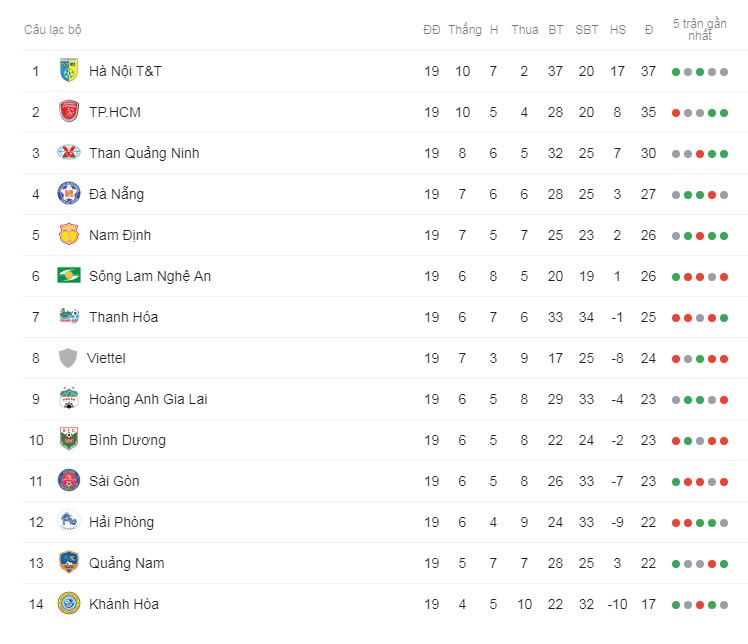This screenshot has height=644, width=748.
Task: Click the Sài Gòn round club badge
Action: click(x=69, y=480)
